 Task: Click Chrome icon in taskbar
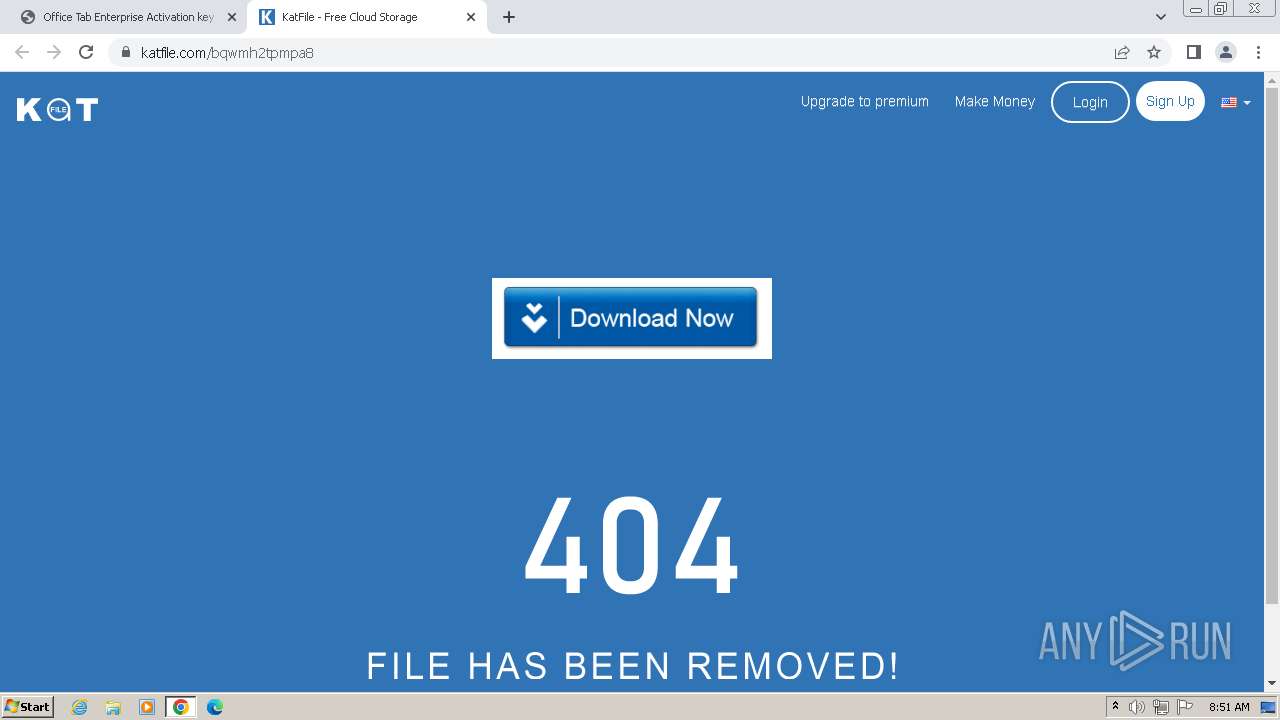pos(181,707)
